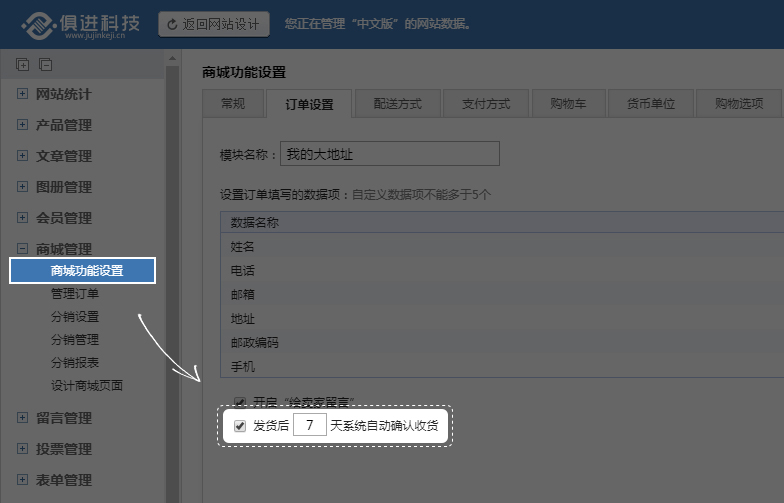Image resolution: width=784 pixels, height=503 pixels.
Task: Open 管理订单 in the sidebar
Action: [x=75, y=294]
